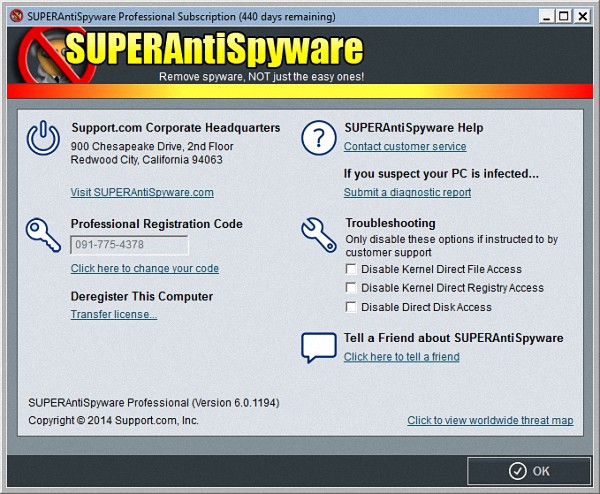Open Contact customer service link

point(405,146)
